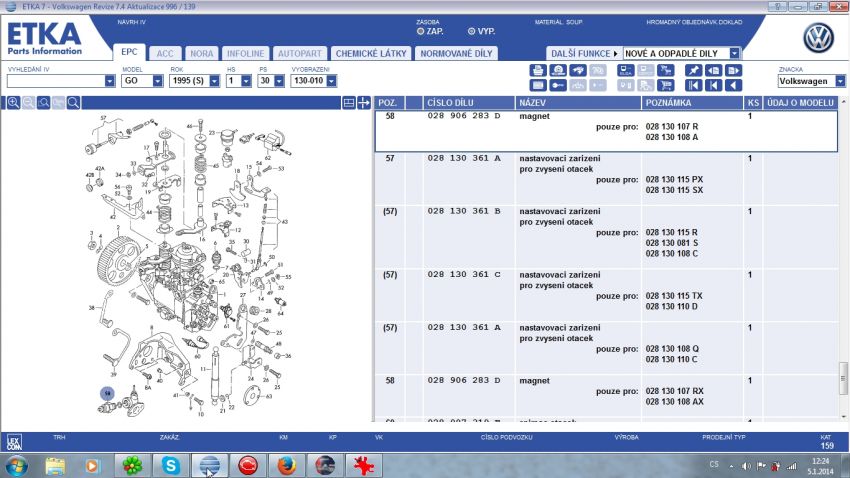Click the move-divider arrow icon
Screen dimensions: 850x478
[364, 102]
